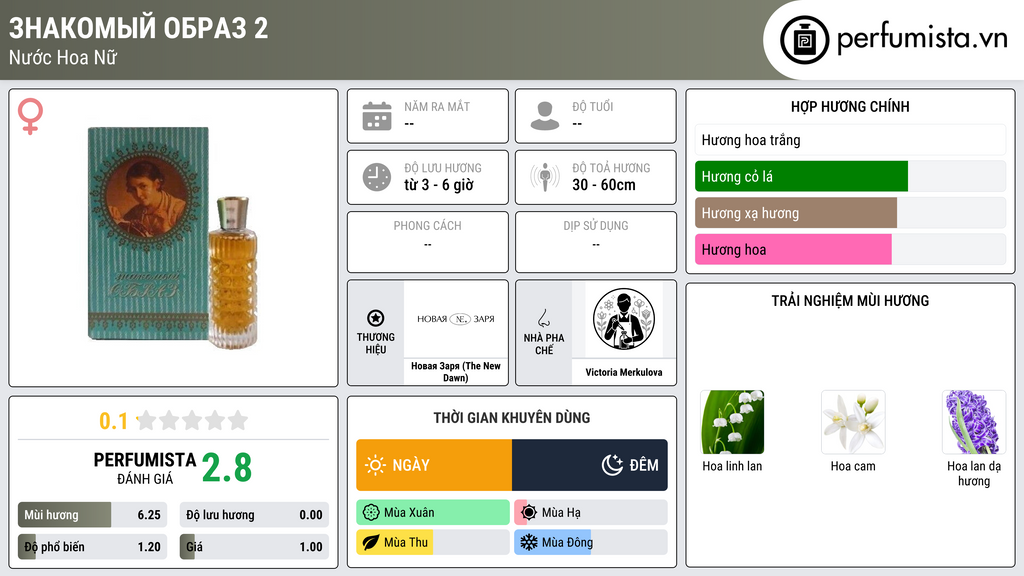
Task: Click the Hương hoa trắng accord bar
Action: (850, 140)
